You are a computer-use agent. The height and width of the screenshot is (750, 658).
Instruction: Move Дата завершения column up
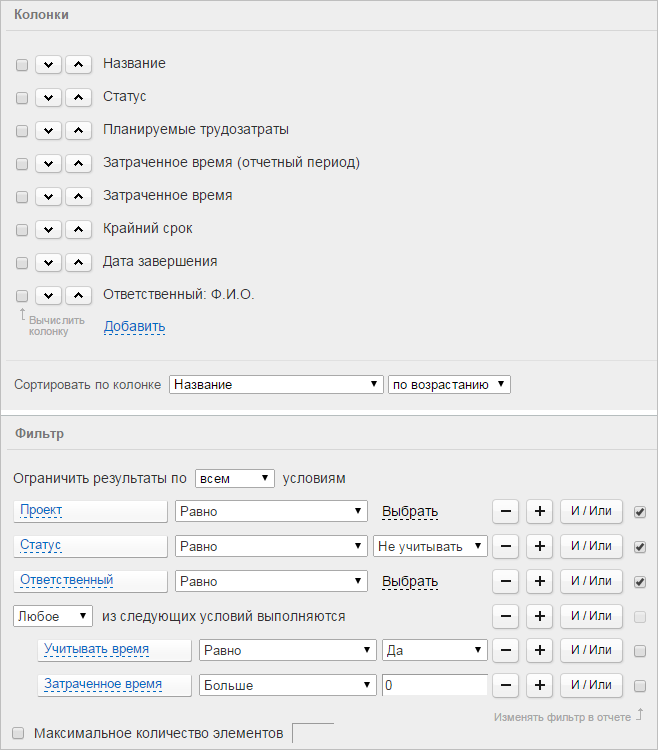[x=78, y=263]
